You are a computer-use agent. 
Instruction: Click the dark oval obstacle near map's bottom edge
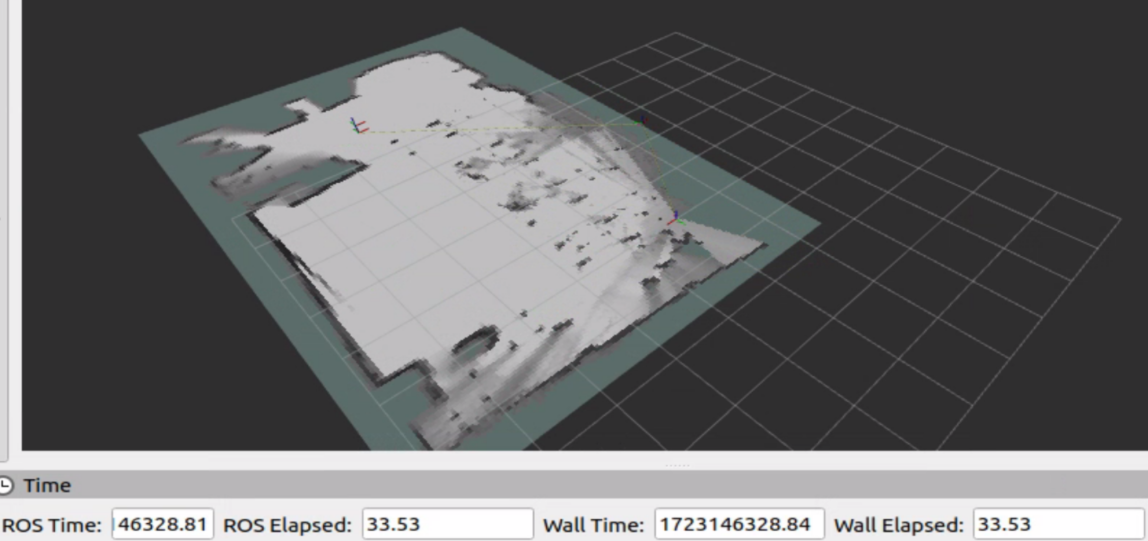point(470,347)
